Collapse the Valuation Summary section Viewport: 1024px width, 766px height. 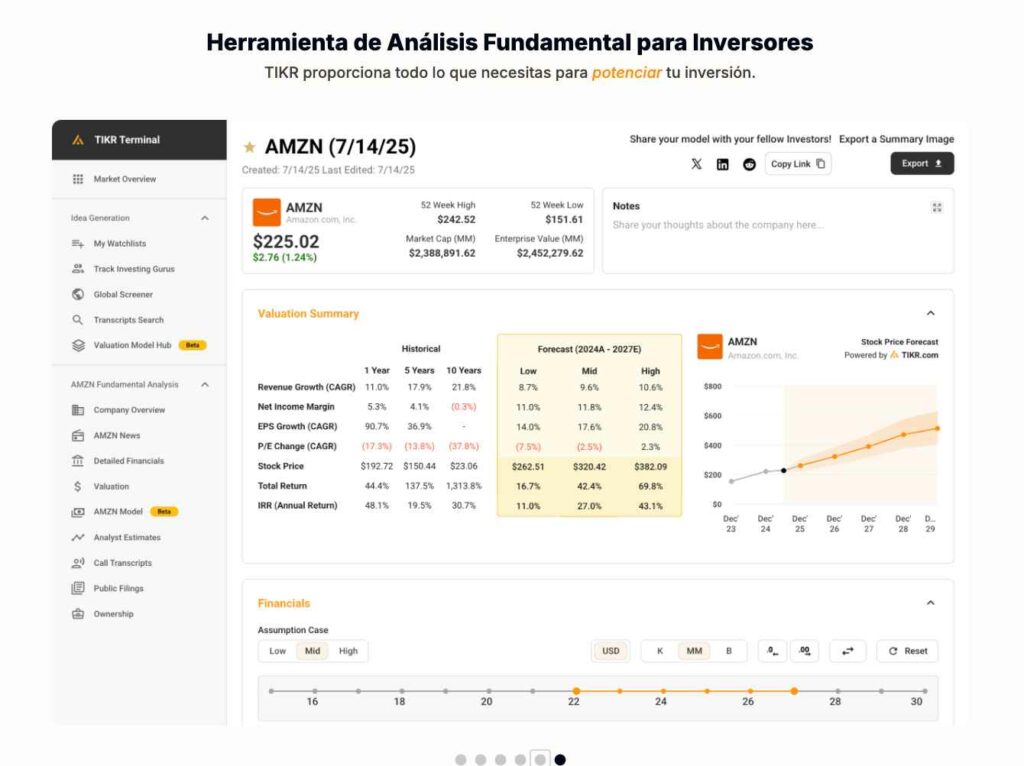[x=931, y=313]
